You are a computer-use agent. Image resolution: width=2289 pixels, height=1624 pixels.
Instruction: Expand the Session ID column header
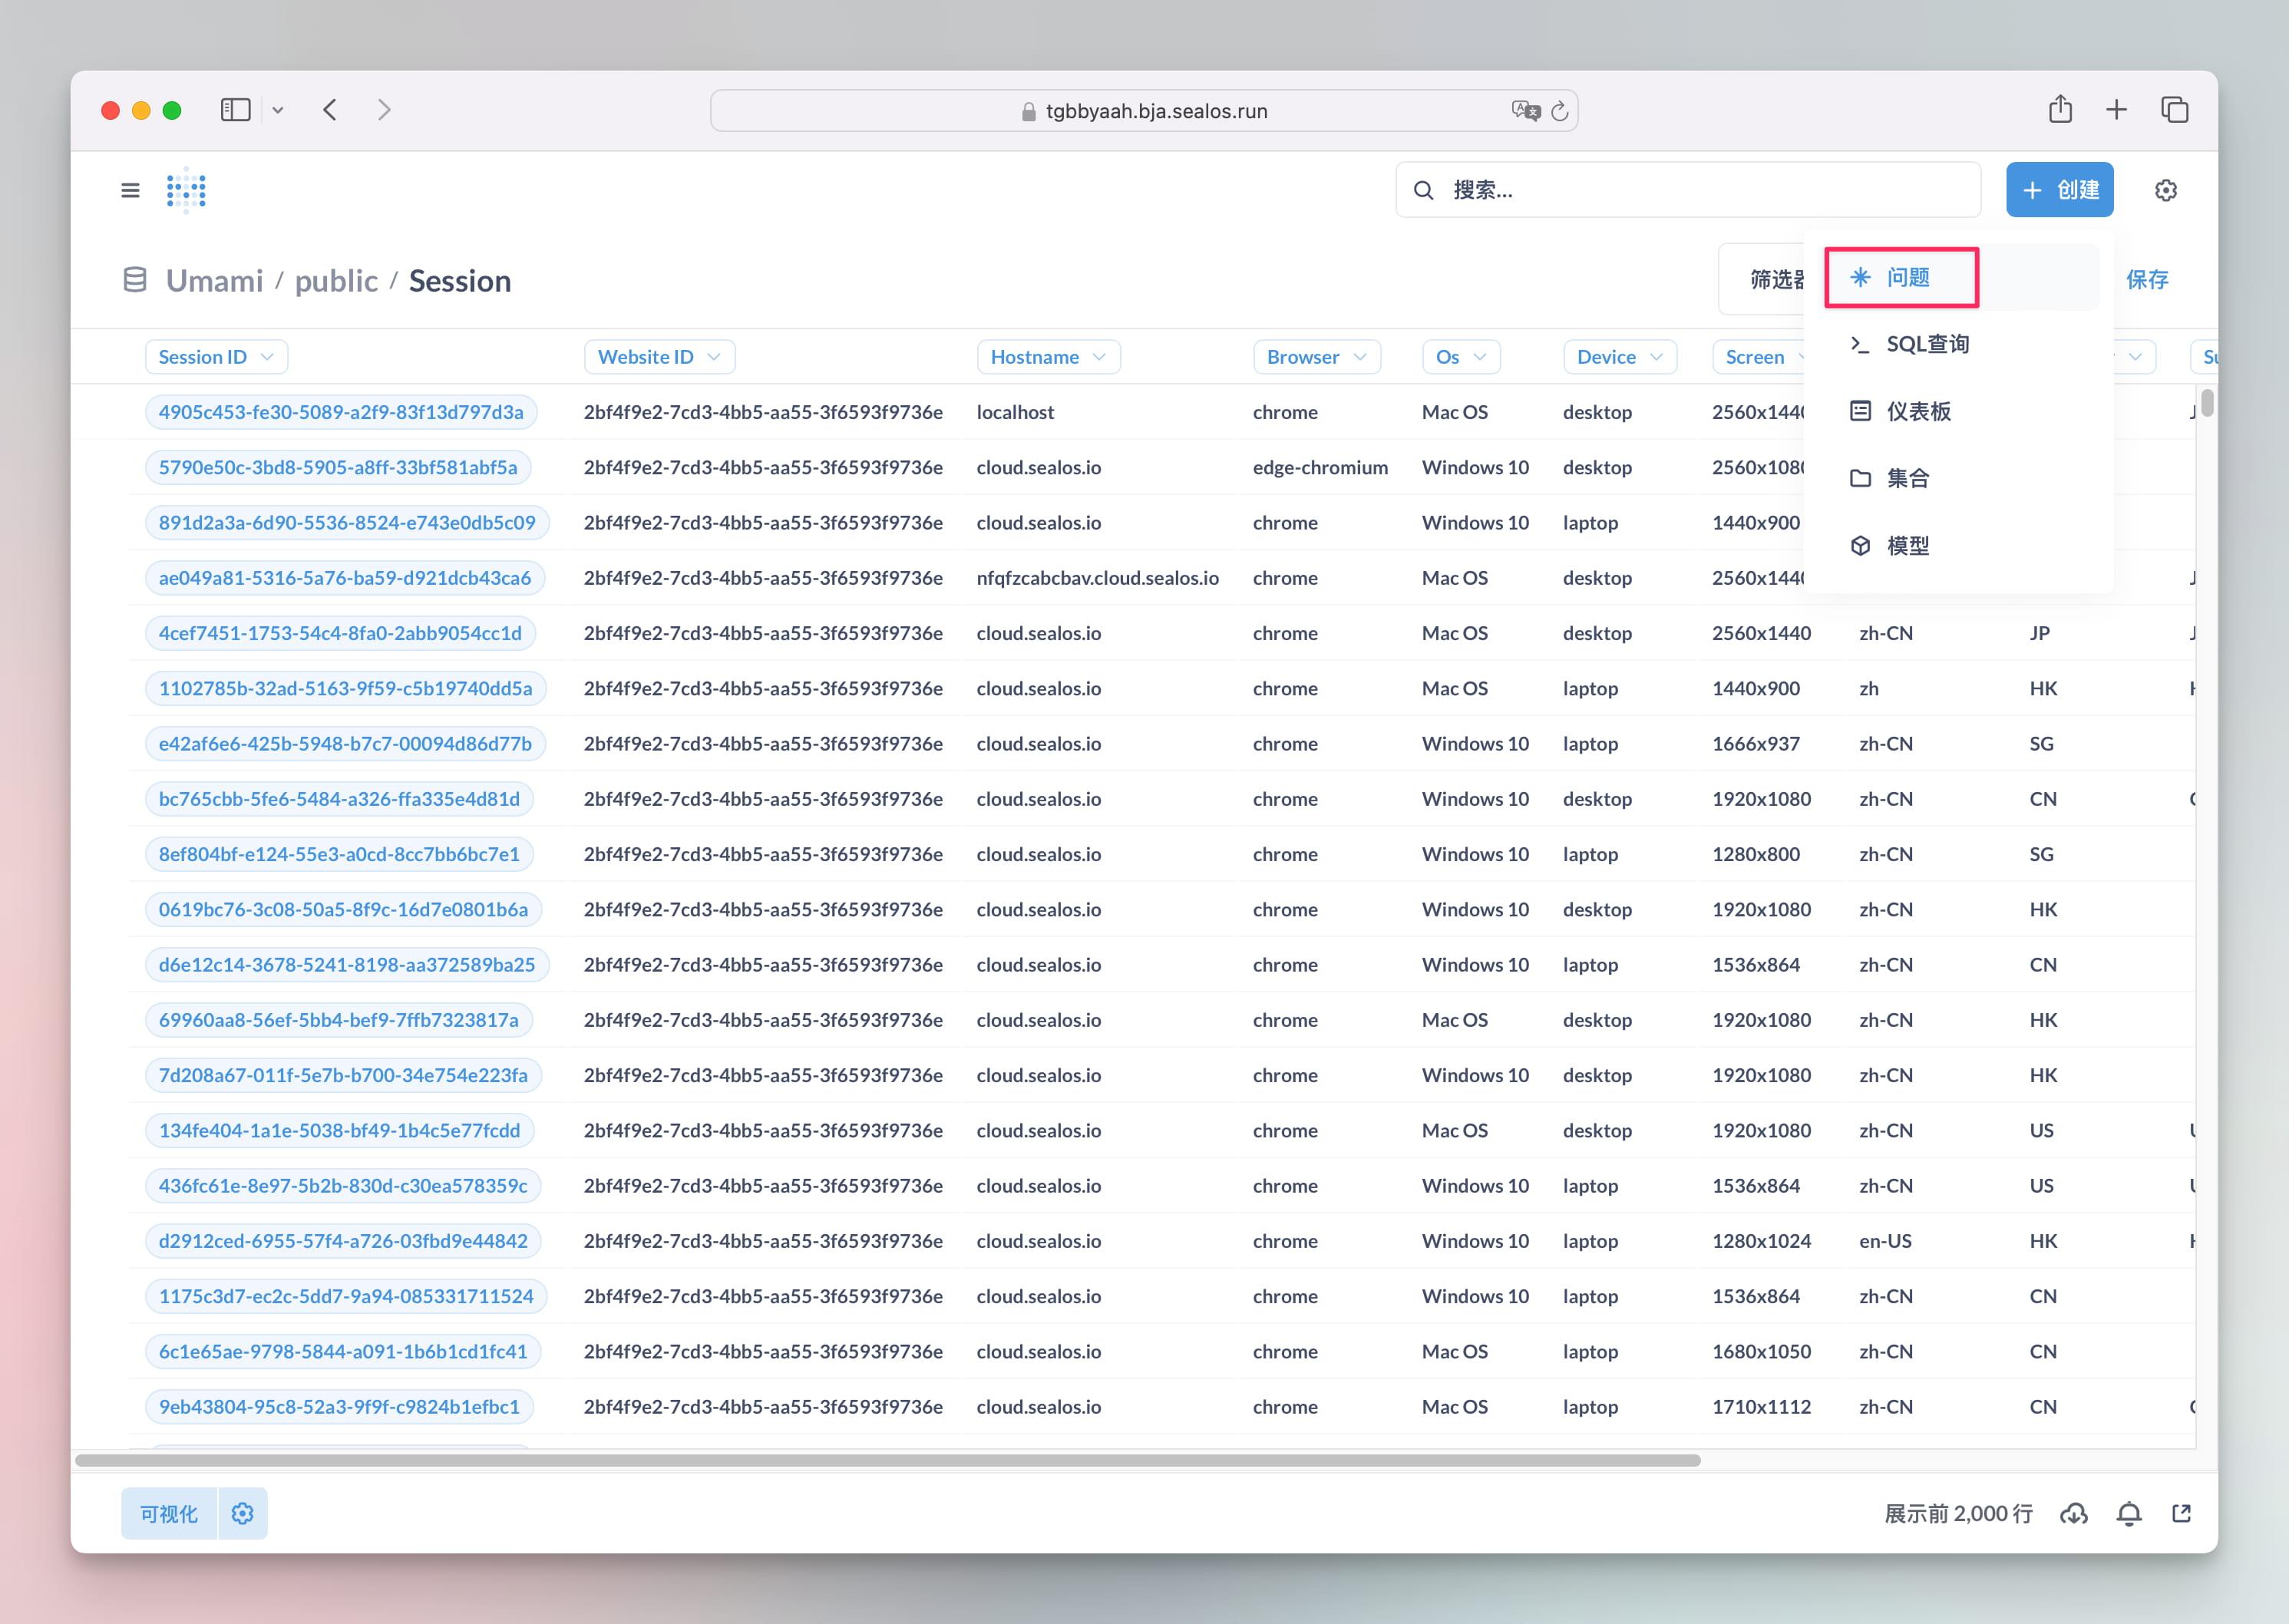[216, 357]
